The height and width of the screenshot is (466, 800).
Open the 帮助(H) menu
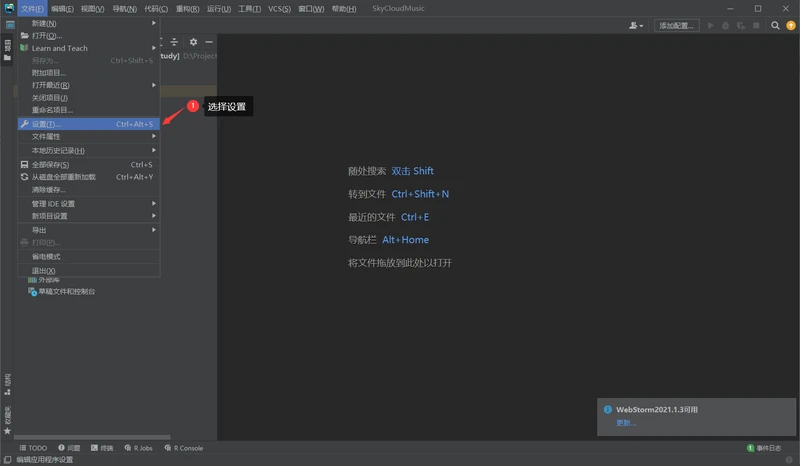click(344, 9)
